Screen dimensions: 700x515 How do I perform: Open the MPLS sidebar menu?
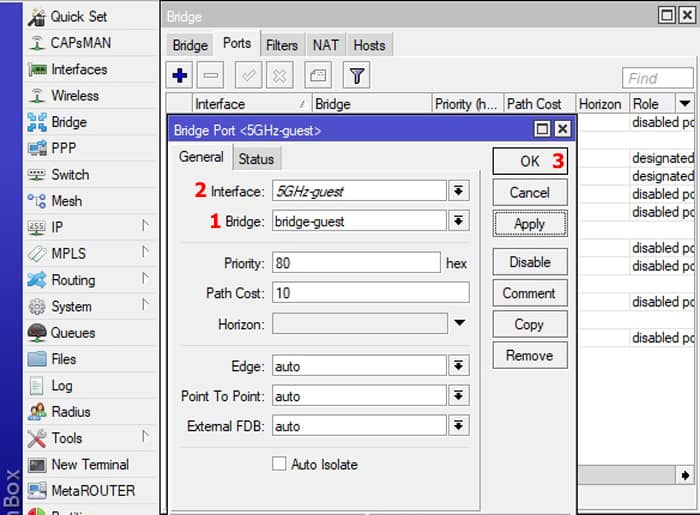91,253
